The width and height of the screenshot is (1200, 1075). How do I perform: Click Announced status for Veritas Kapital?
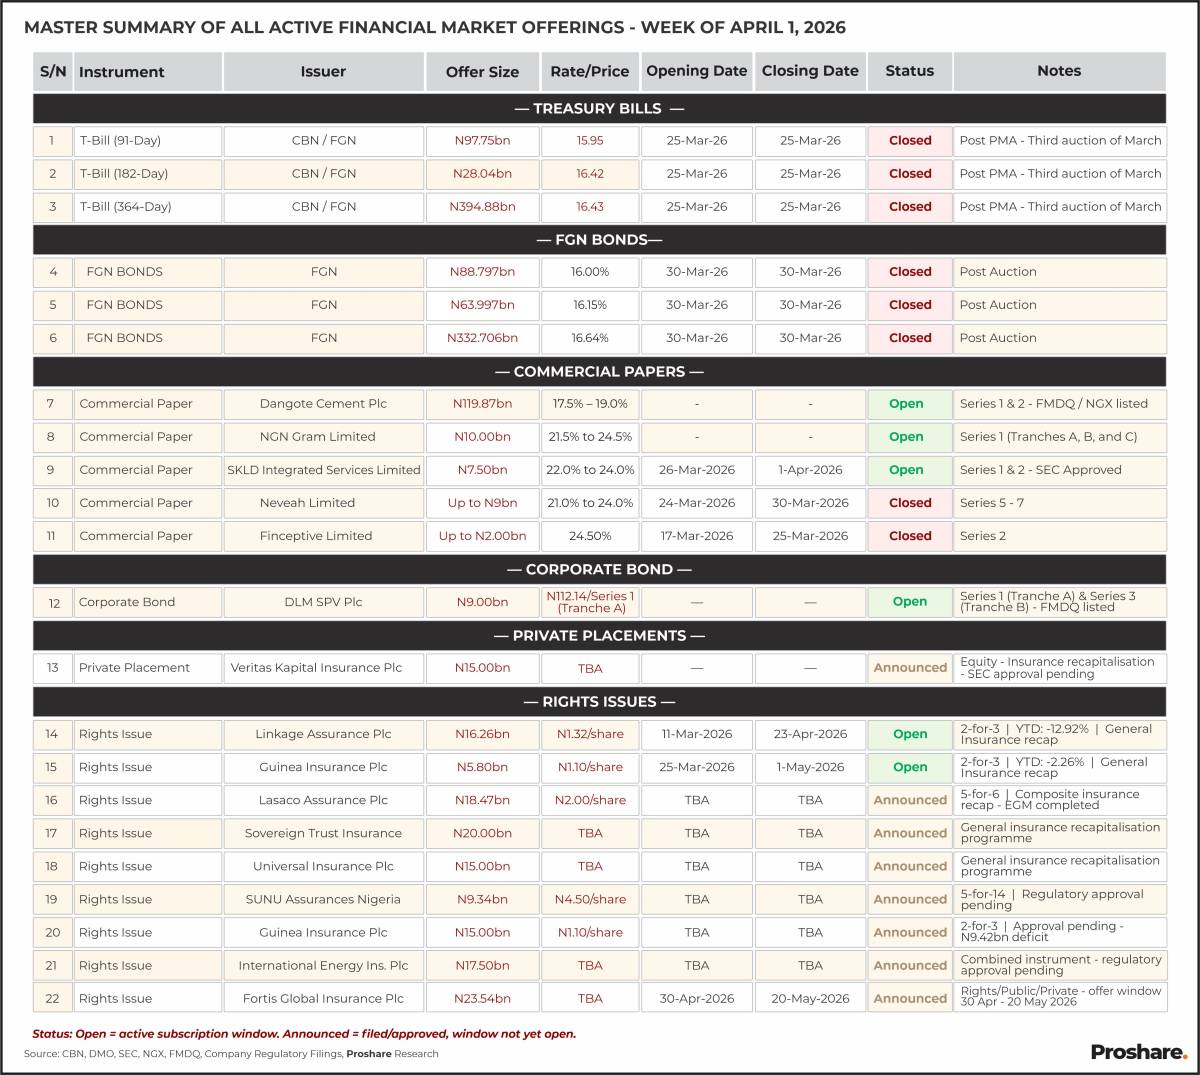click(910, 668)
